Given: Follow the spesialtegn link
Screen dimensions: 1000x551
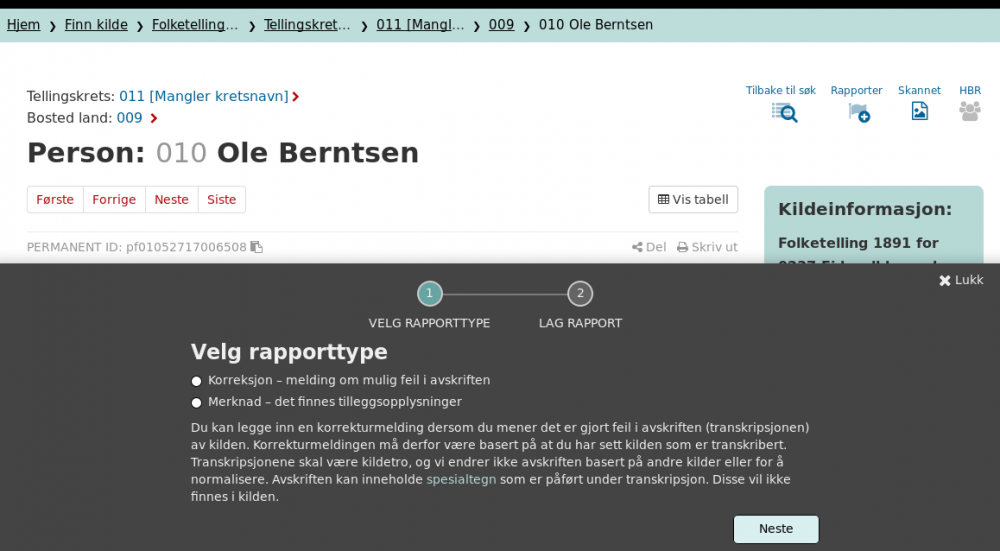Looking at the screenshot, I should pos(461,479).
